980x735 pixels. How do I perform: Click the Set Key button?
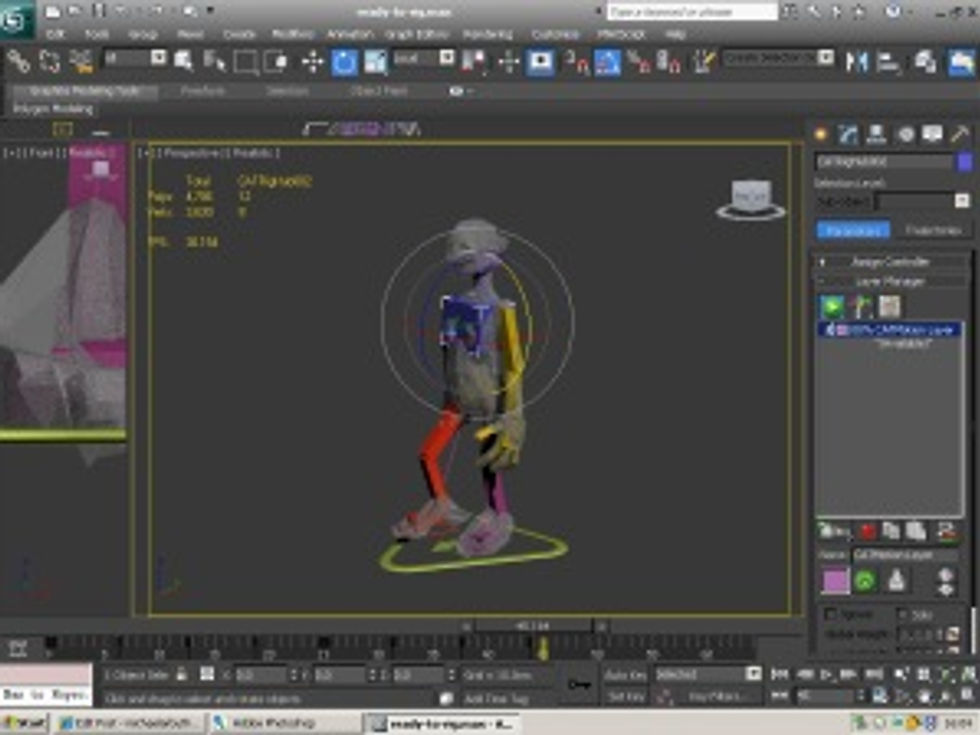(x=625, y=696)
